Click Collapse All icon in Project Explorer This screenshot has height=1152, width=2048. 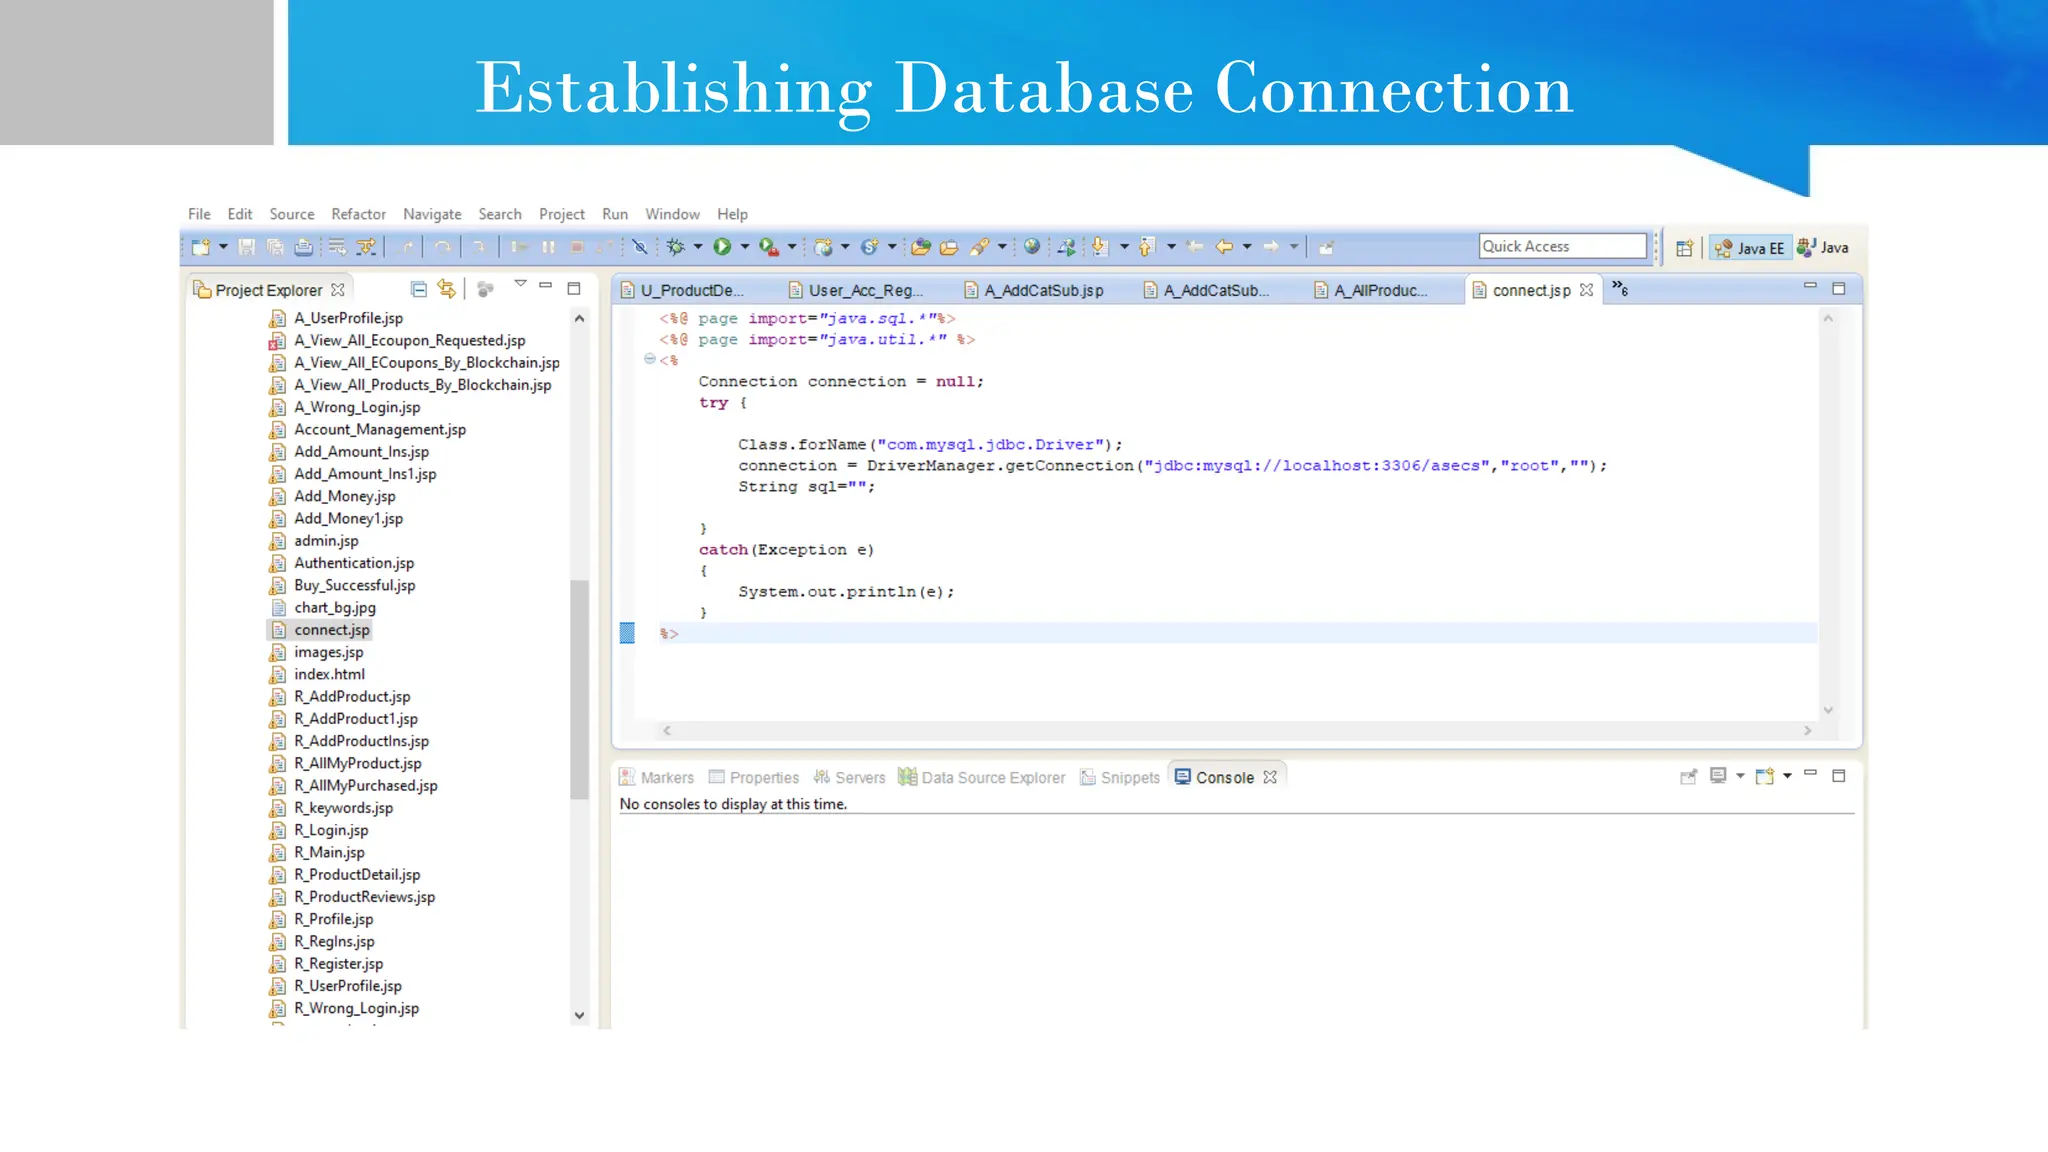coord(419,290)
